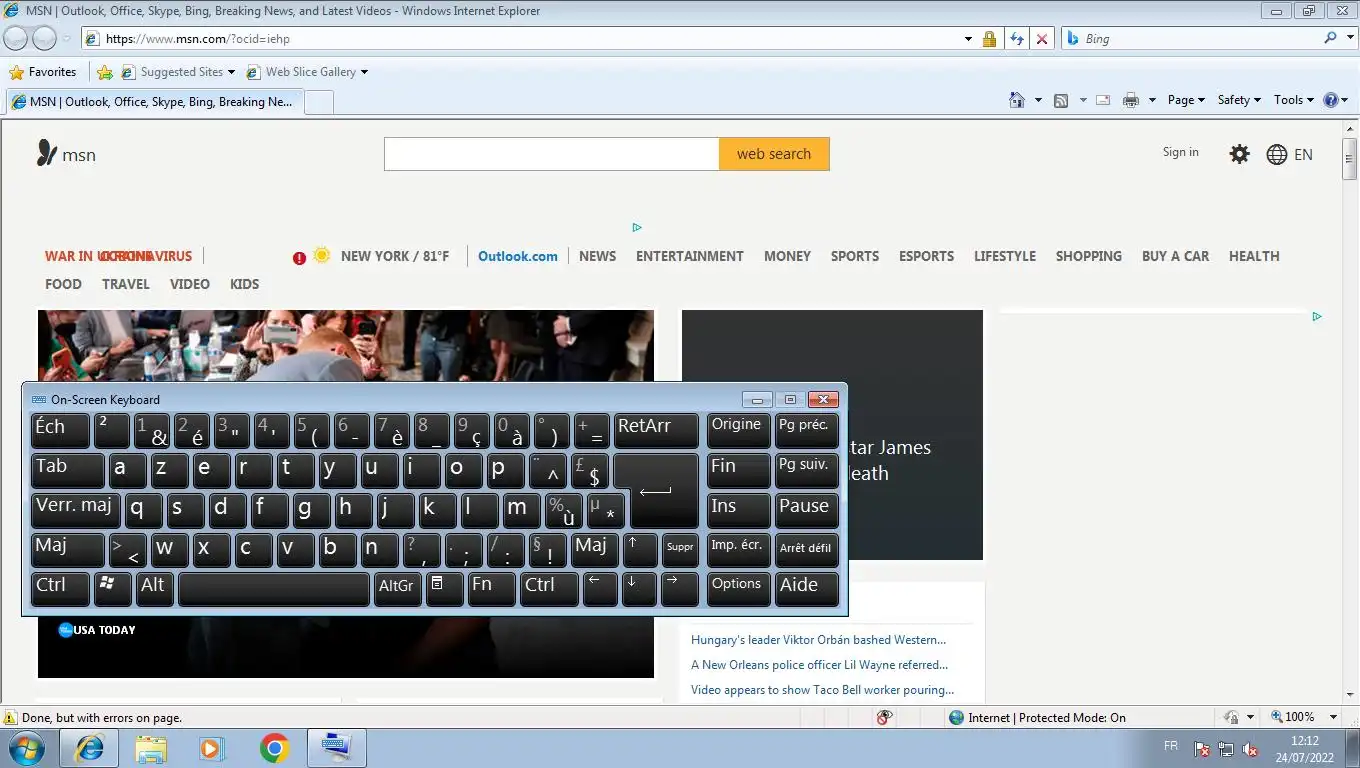Toggle the left Maj shift key
1360x768 pixels.
click(67, 550)
